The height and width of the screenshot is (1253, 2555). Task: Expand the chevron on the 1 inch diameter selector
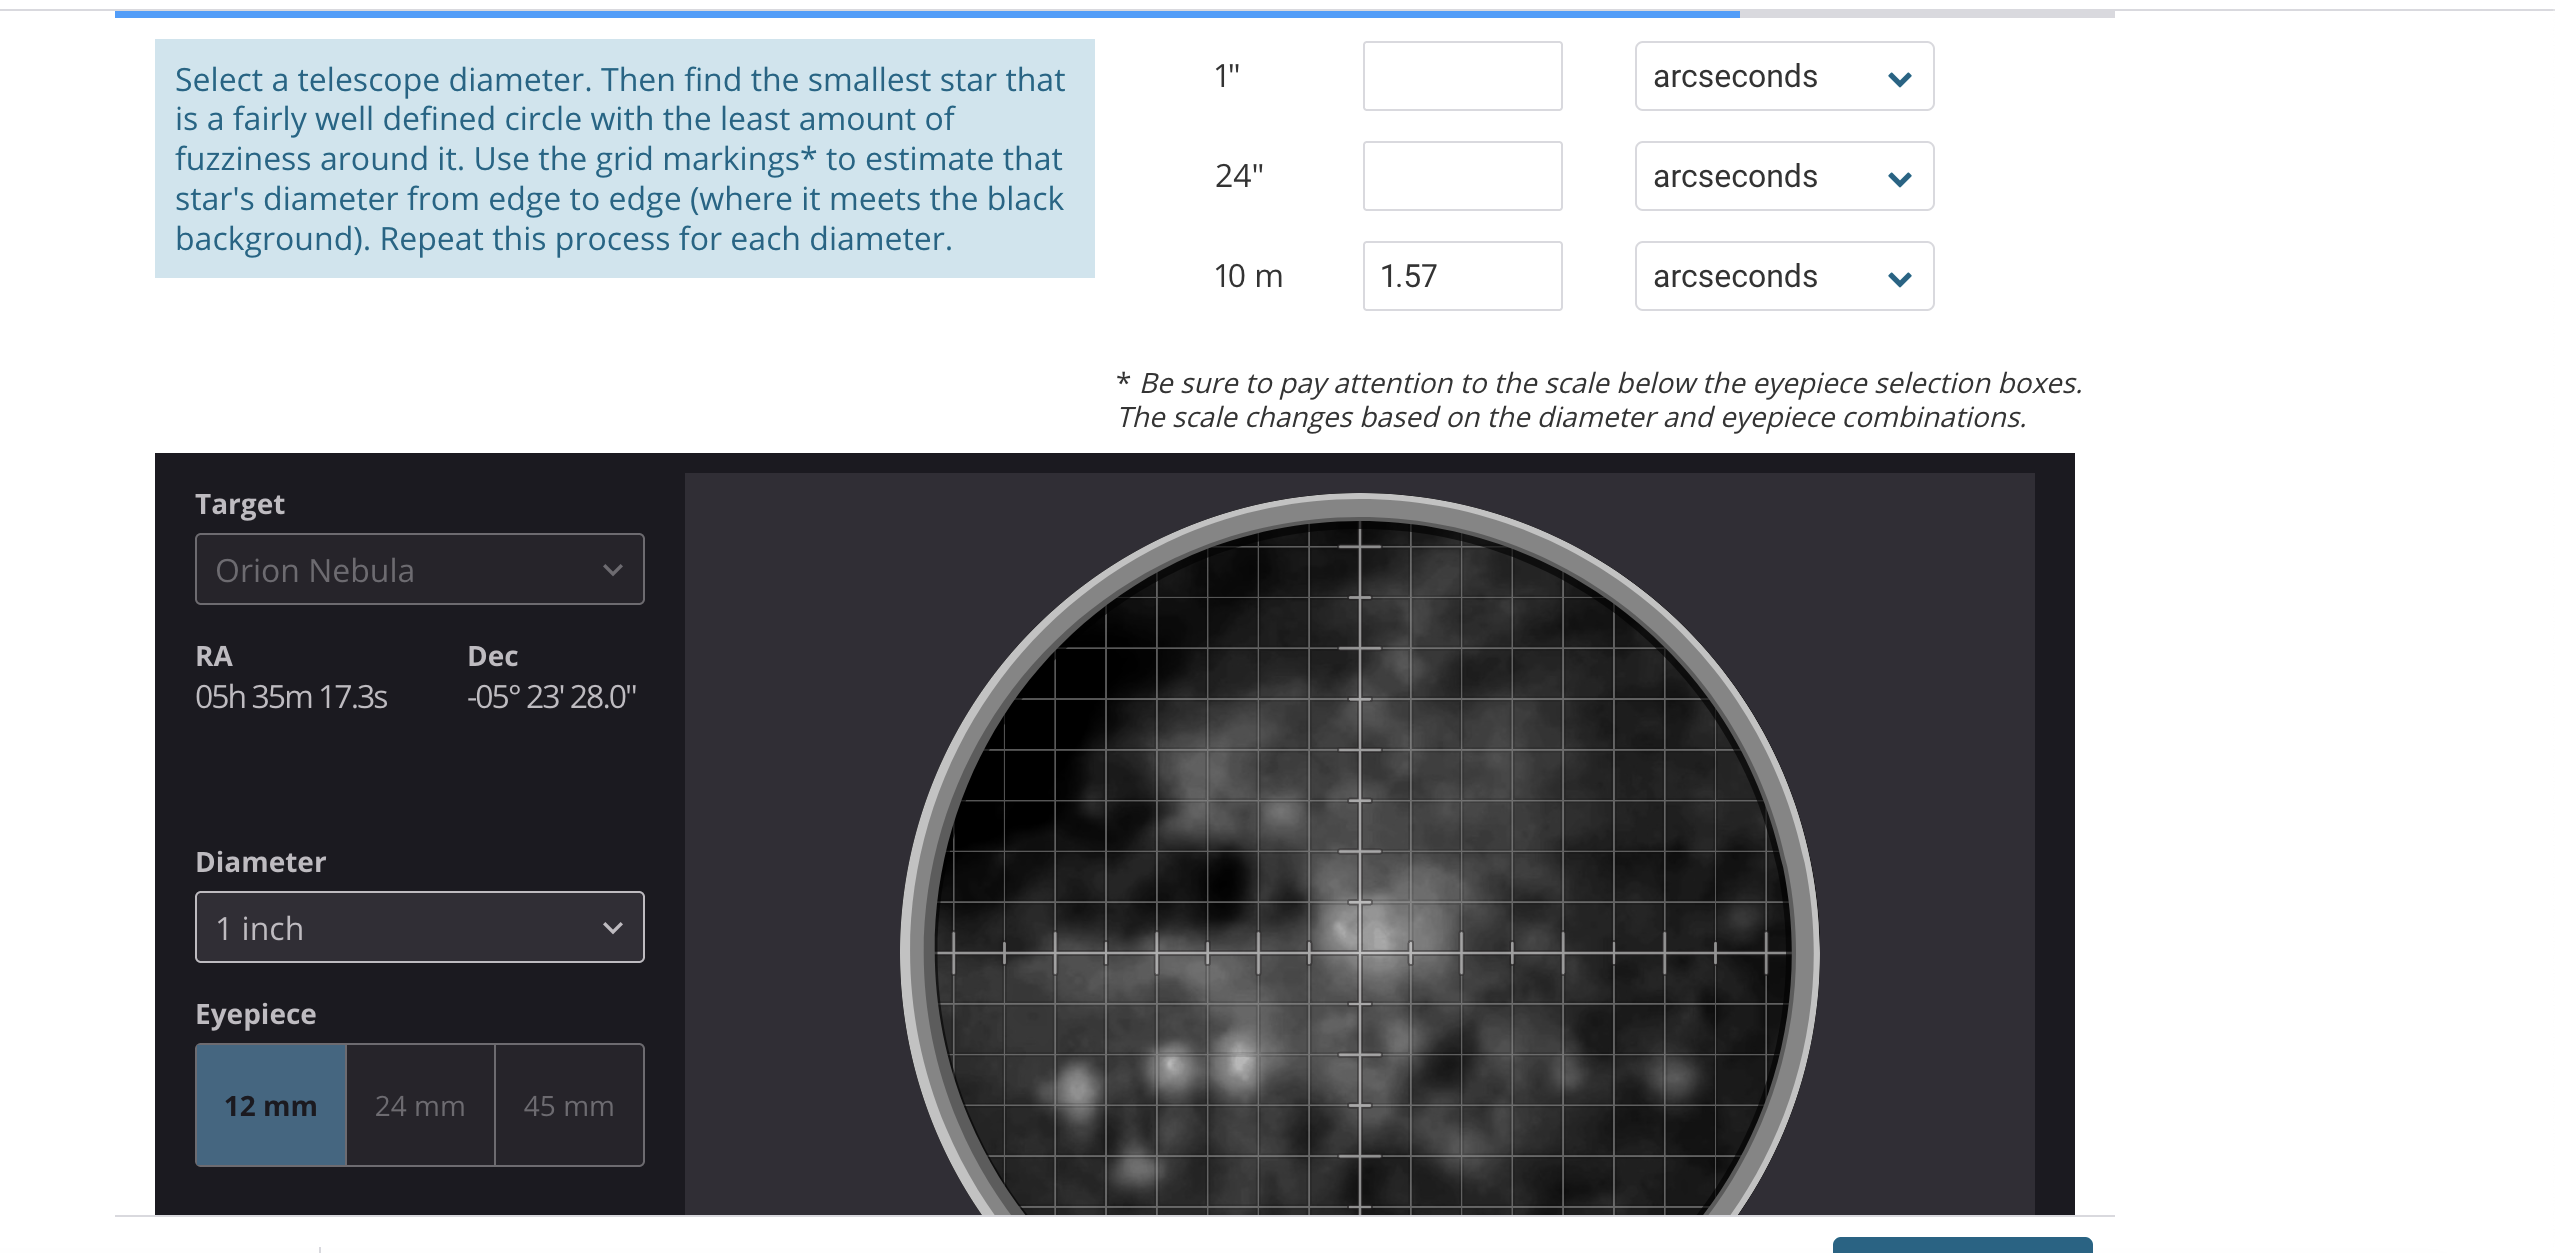614,927
